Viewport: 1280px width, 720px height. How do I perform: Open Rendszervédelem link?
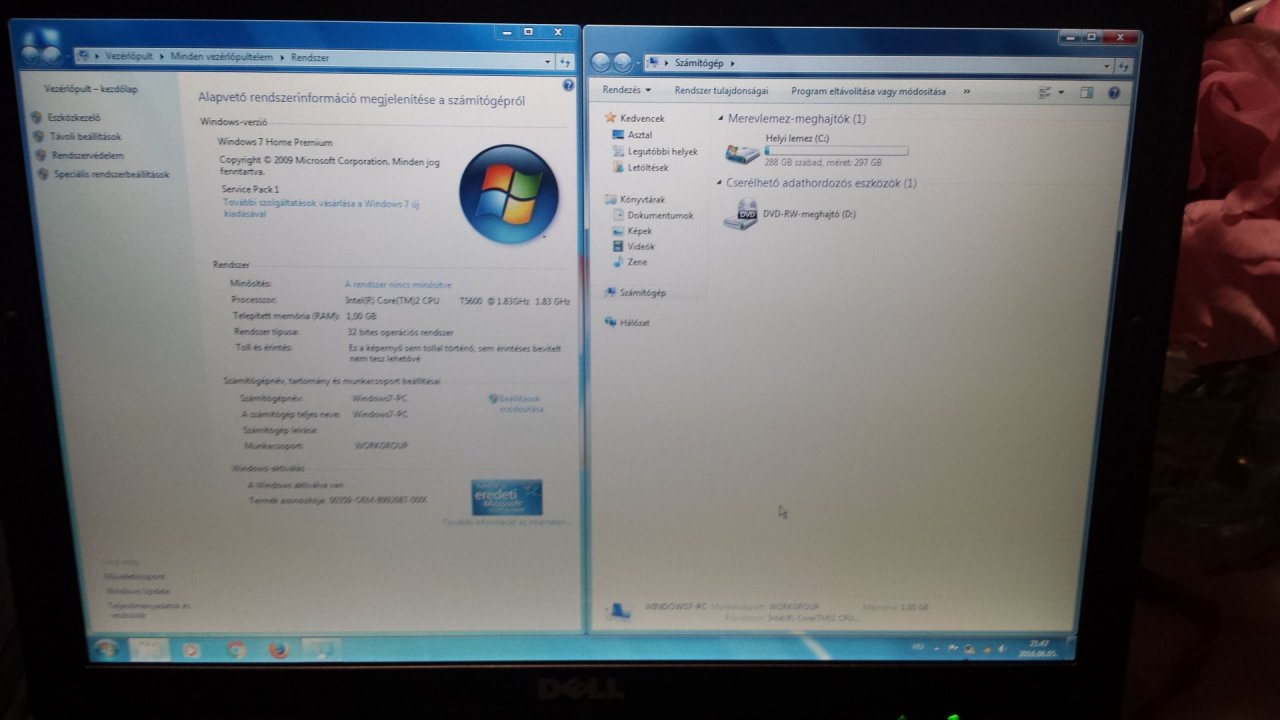[88, 156]
